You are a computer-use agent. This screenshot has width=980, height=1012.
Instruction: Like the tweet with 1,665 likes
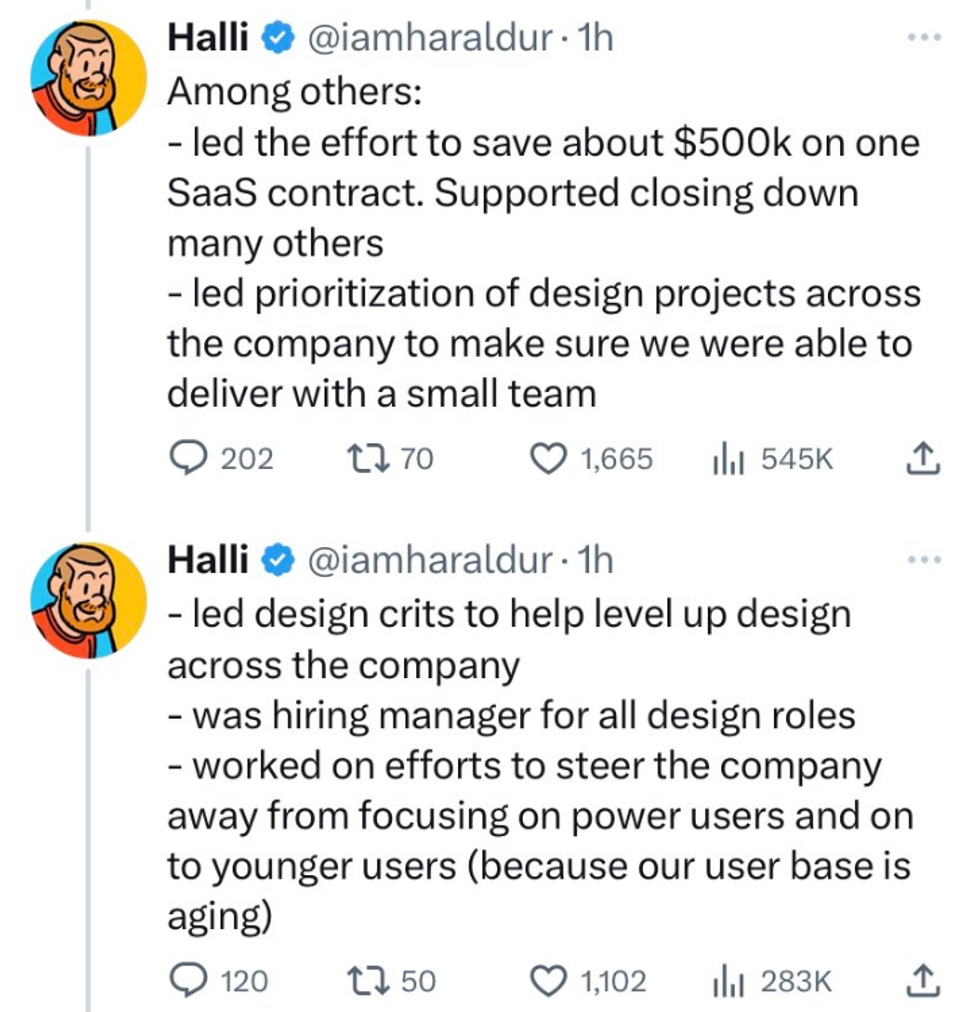pyautogui.click(x=547, y=459)
